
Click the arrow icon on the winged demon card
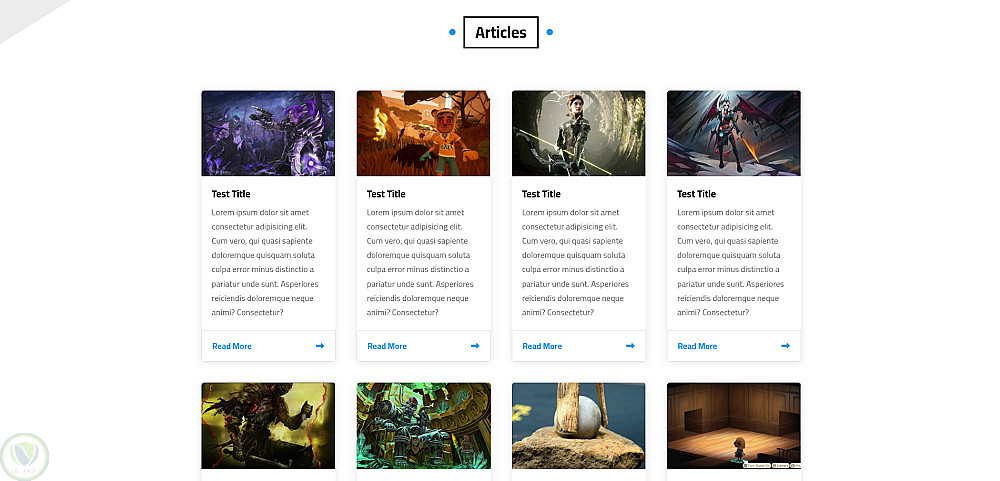(x=785, y=346)
